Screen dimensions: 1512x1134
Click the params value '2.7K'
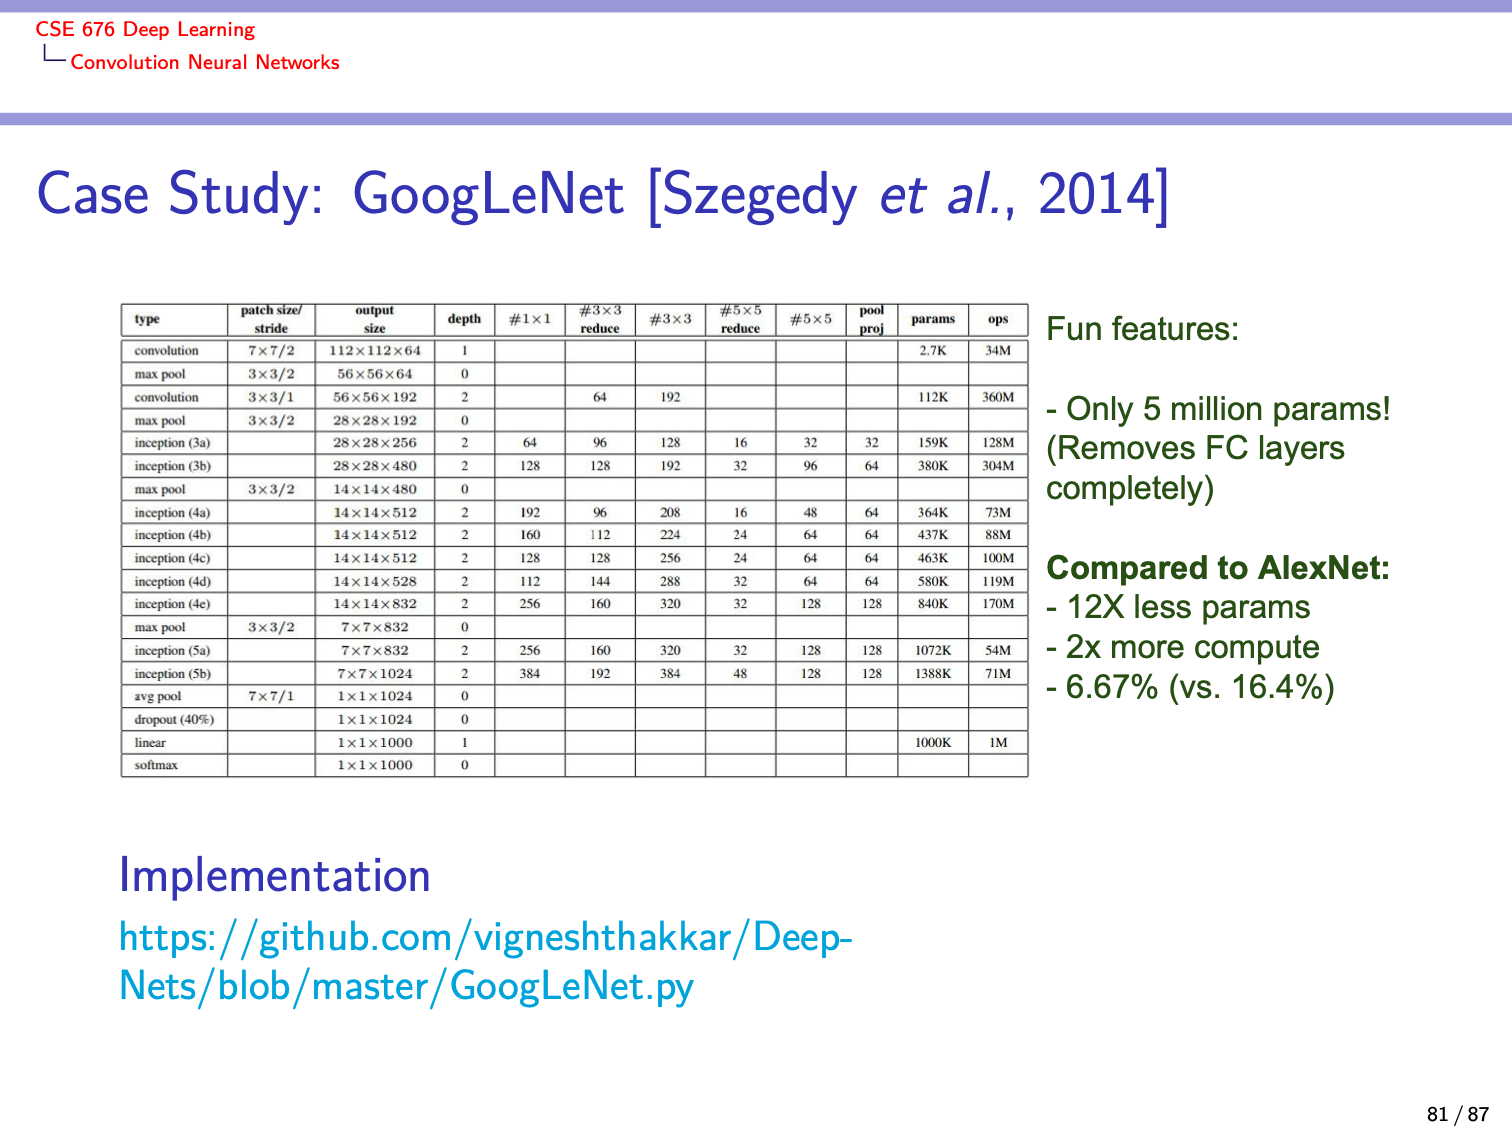tap(933, 351)
